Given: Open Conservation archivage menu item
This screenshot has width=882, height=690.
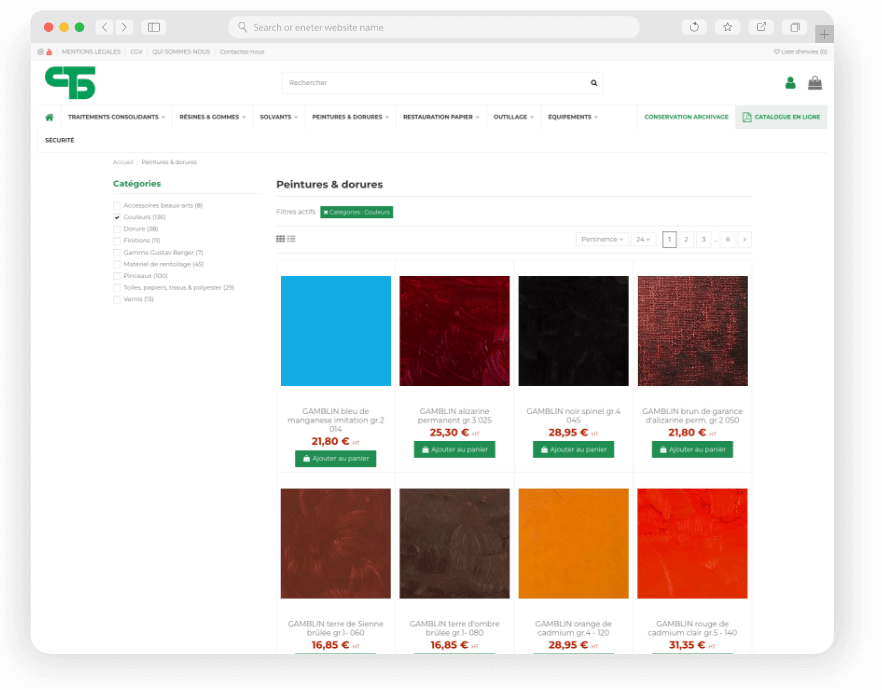Looking at the screenshot, I should coord(686,117).
